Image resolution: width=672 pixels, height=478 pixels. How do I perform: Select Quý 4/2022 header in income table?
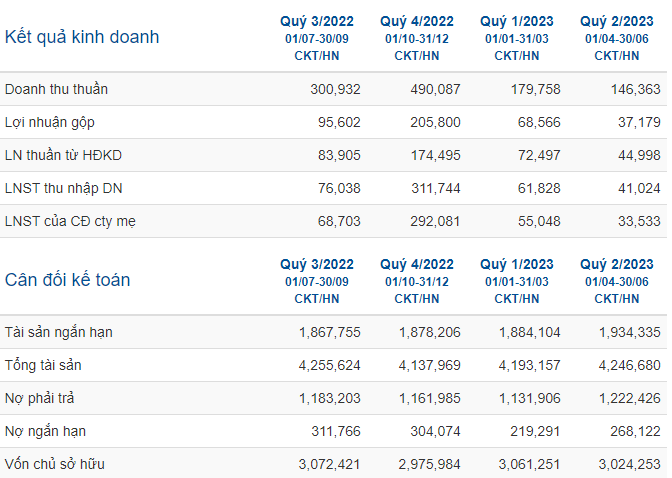coord(417,21)
